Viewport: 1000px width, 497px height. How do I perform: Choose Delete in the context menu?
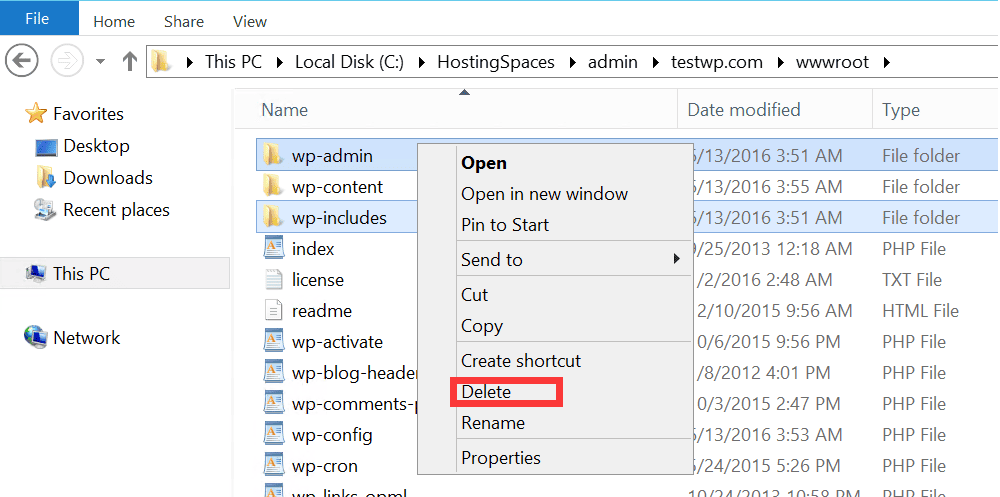point(486,392)
